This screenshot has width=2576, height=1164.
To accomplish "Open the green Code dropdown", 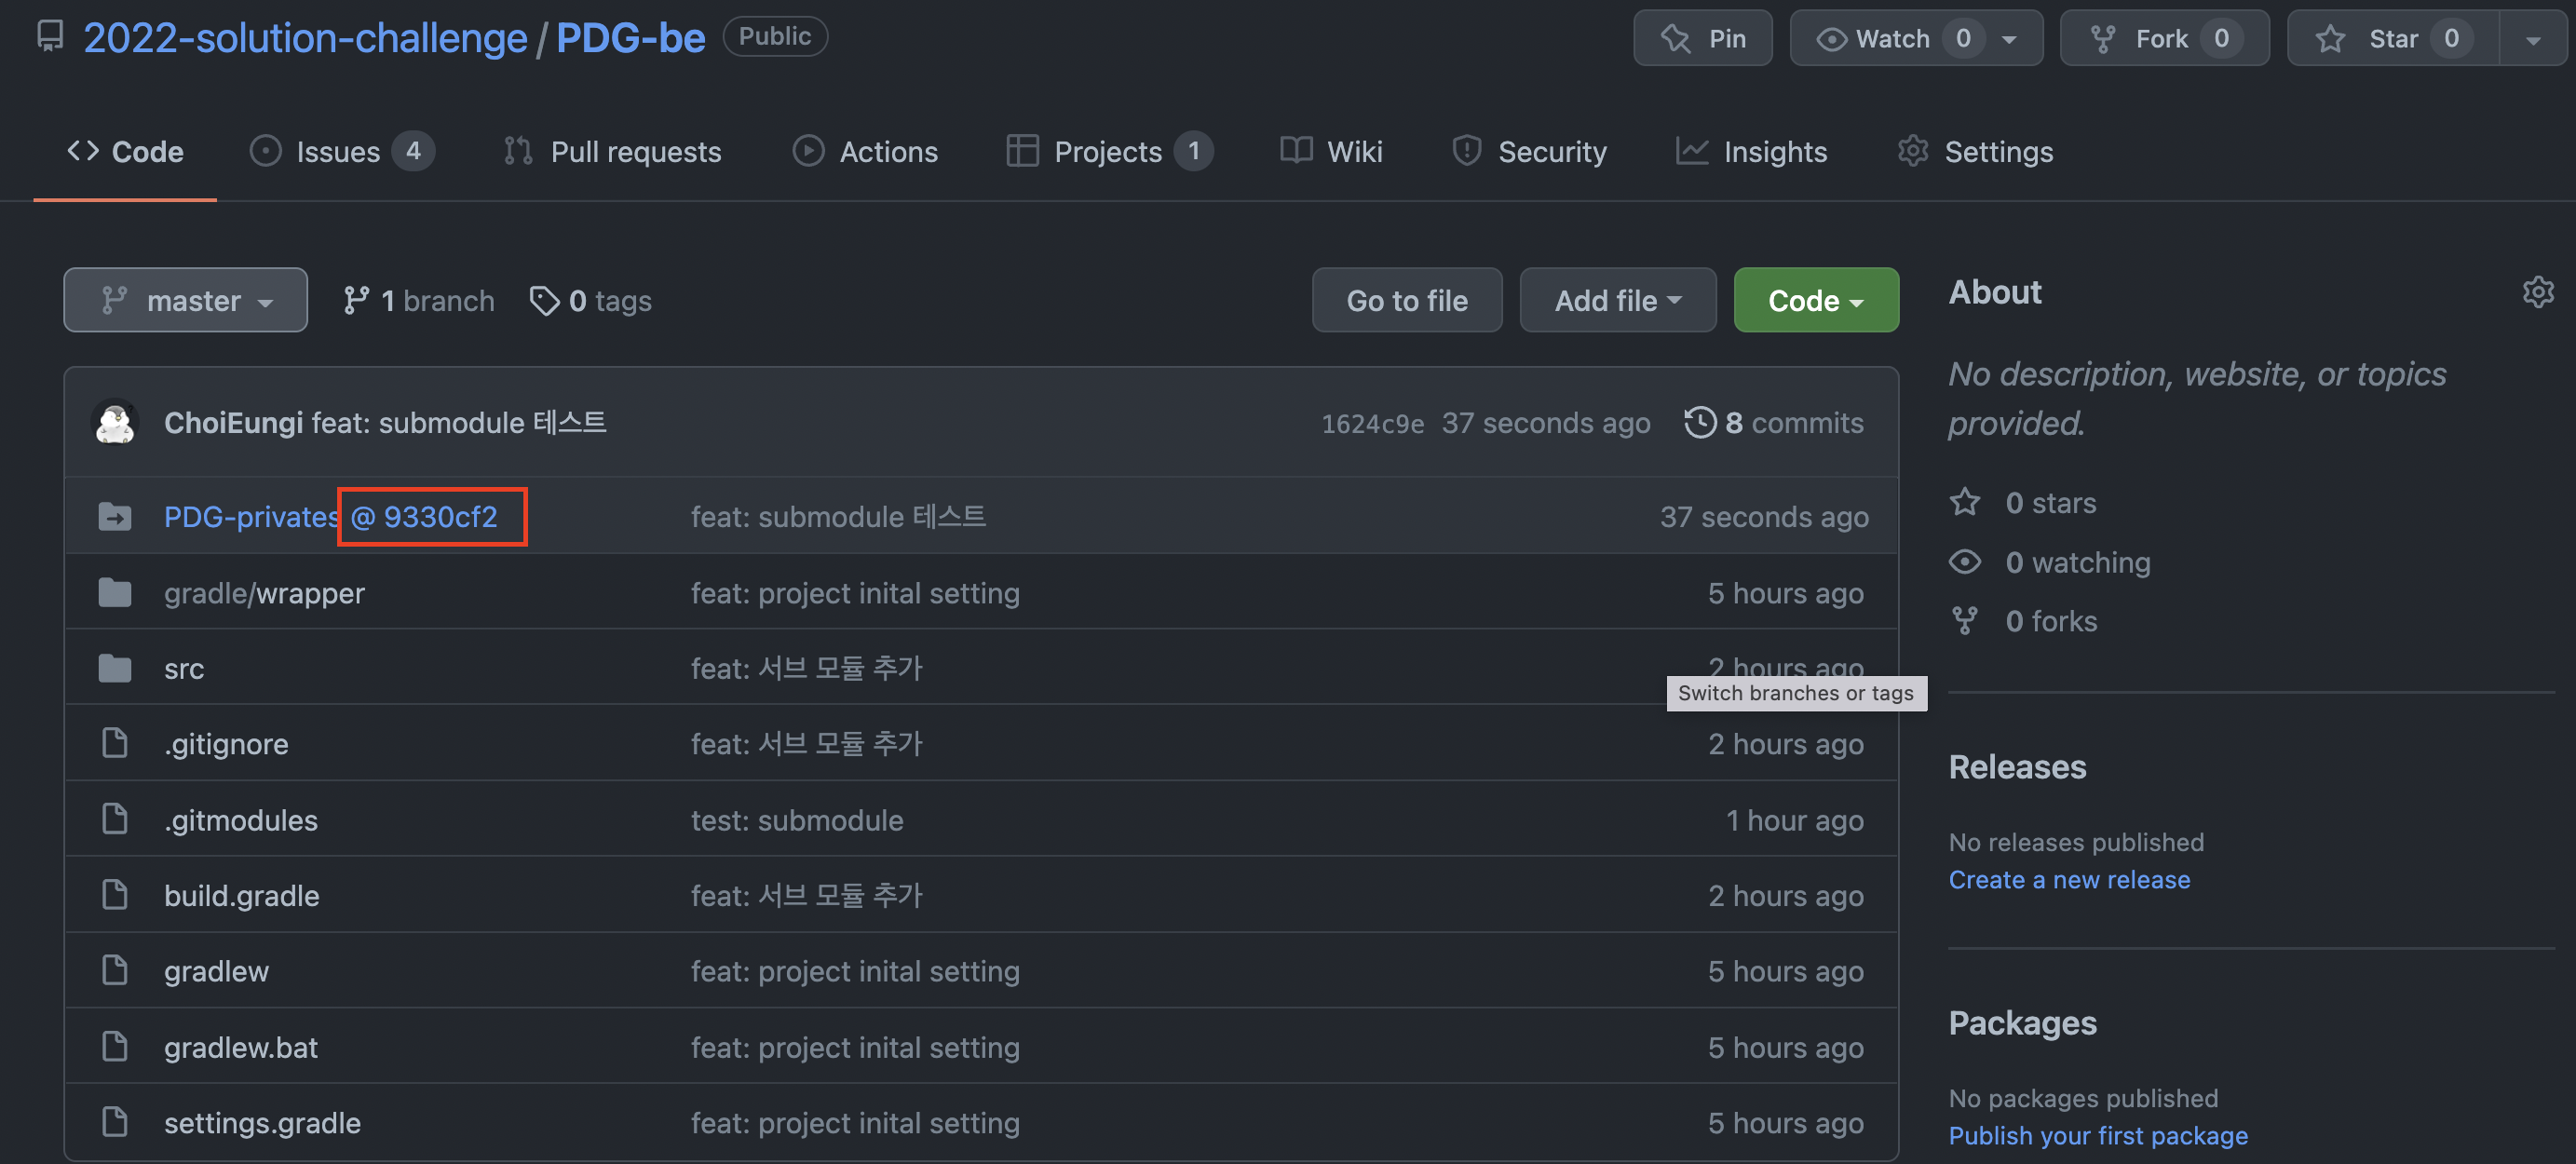I will (x=1815, y=301).
